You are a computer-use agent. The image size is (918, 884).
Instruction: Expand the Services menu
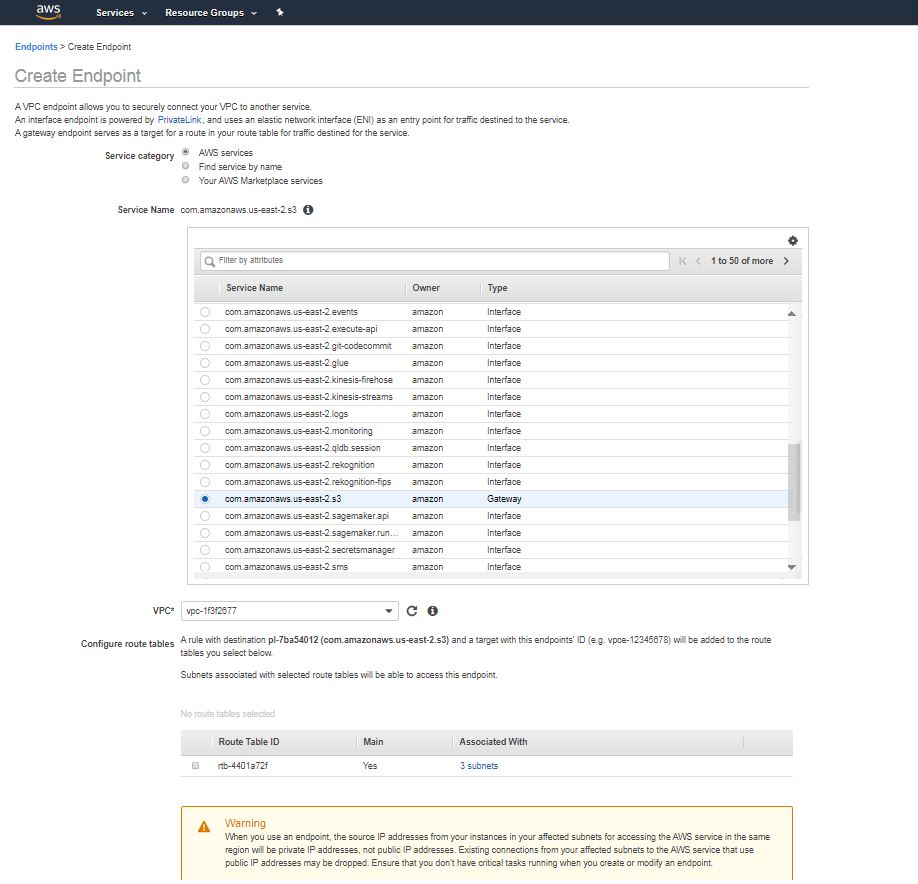tap(120, 13)
